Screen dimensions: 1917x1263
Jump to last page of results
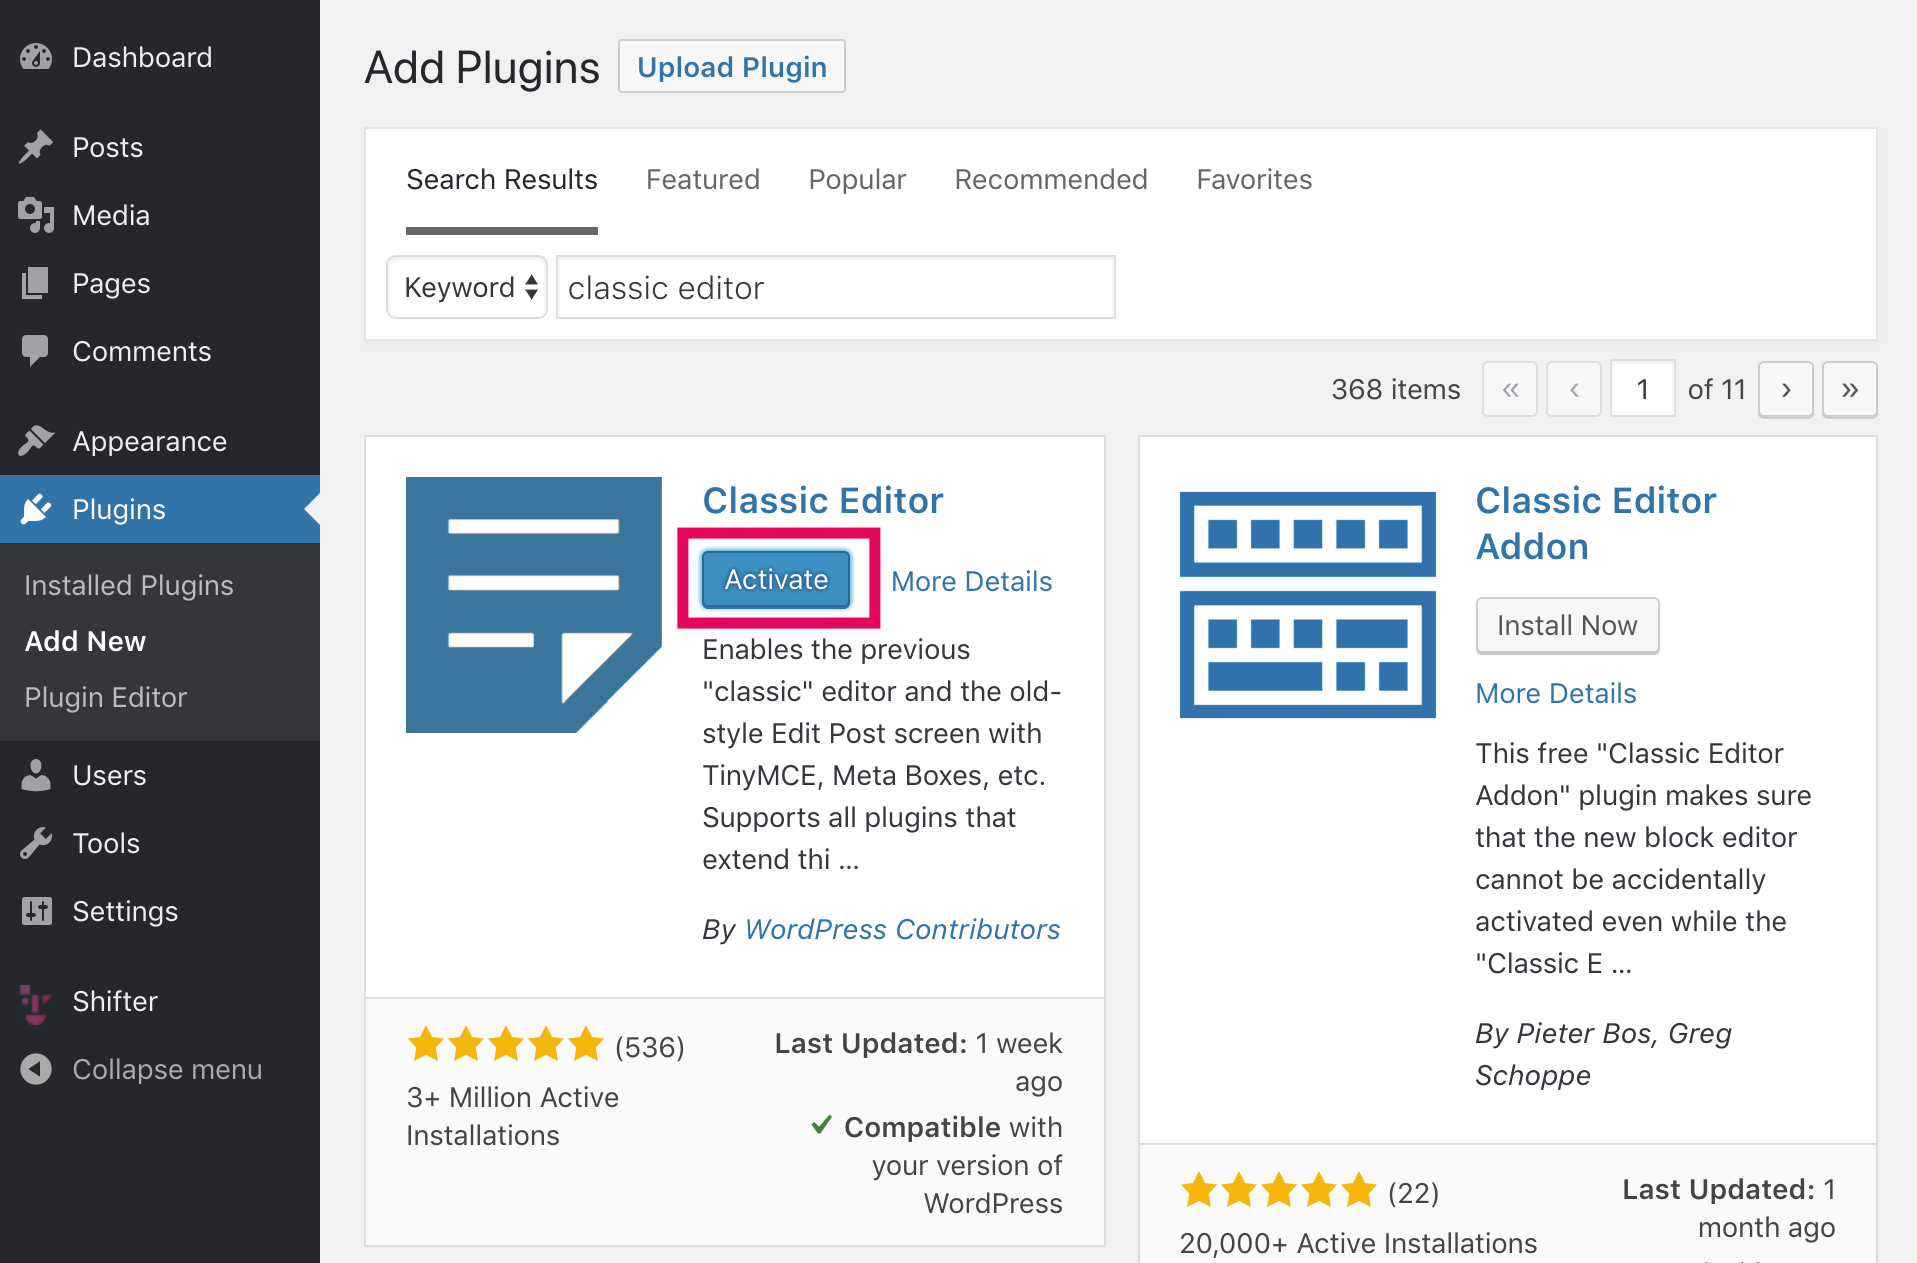coord(1849,389)
